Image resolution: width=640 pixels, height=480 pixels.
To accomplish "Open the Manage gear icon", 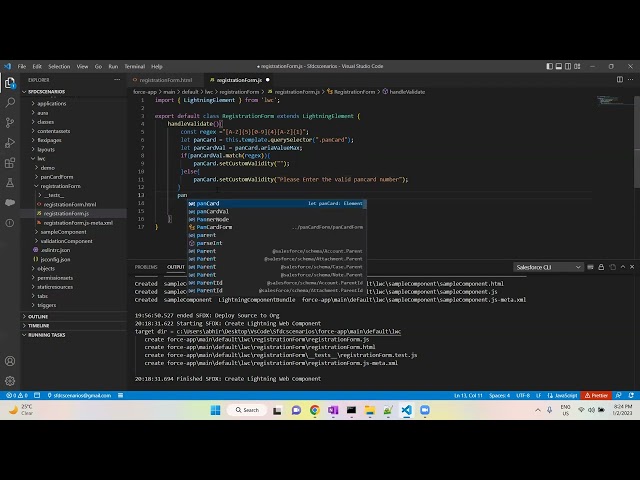I will pos(10,381).
